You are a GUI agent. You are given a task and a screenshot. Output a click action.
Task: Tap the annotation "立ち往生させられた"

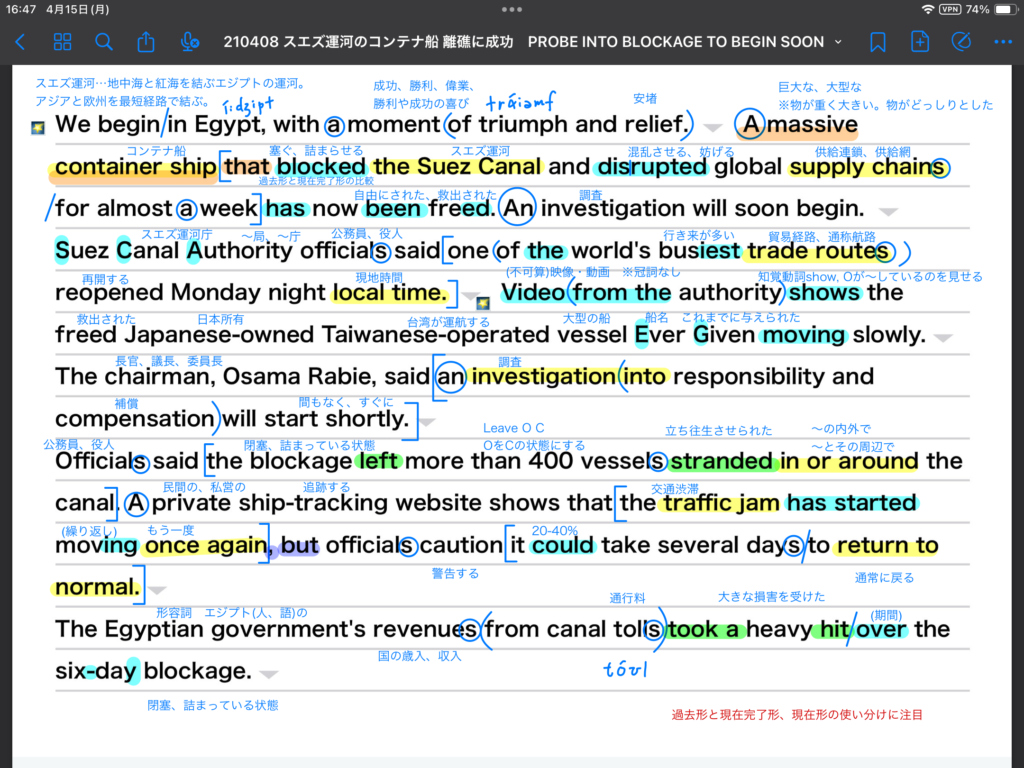tap(718, 430)
